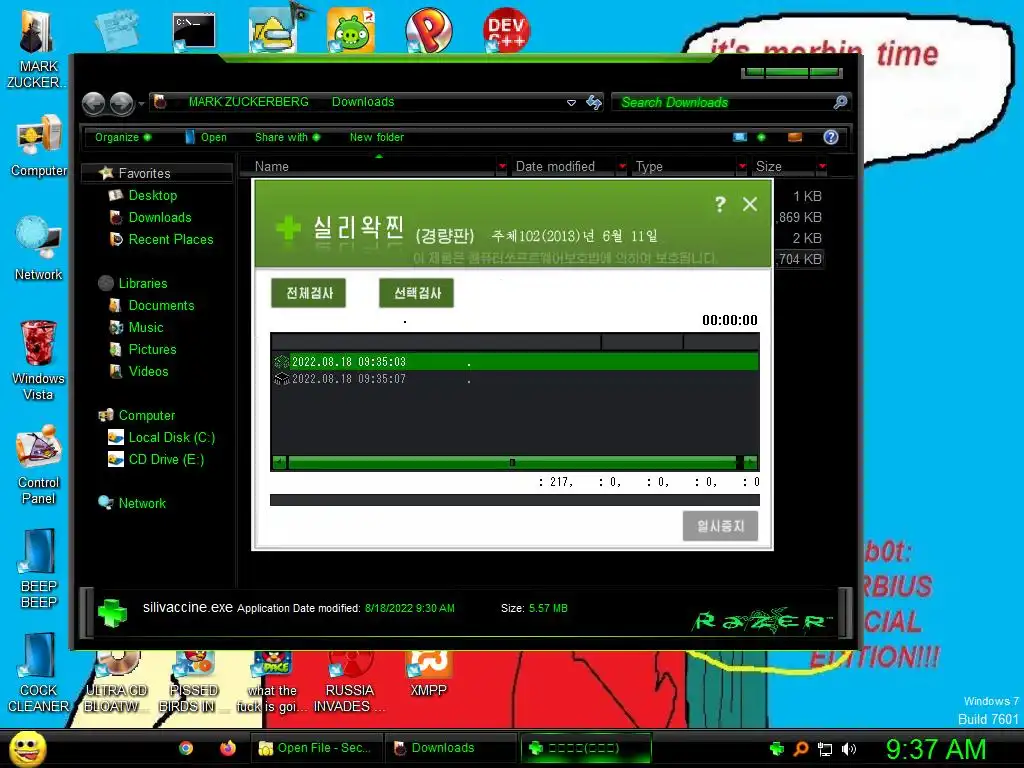
Task: Click the left scroll arrow of scan log
Action: click(279, 463)
